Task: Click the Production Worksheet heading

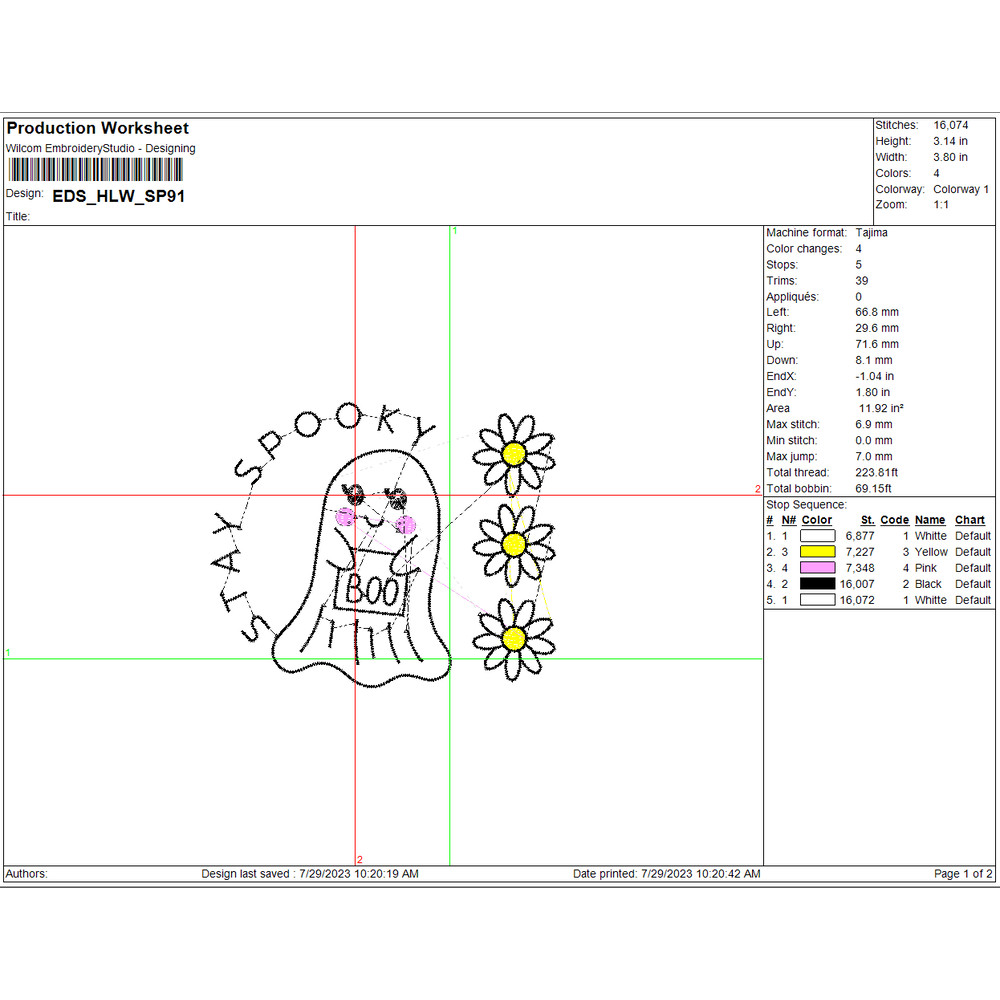Action: coord(98,128)
